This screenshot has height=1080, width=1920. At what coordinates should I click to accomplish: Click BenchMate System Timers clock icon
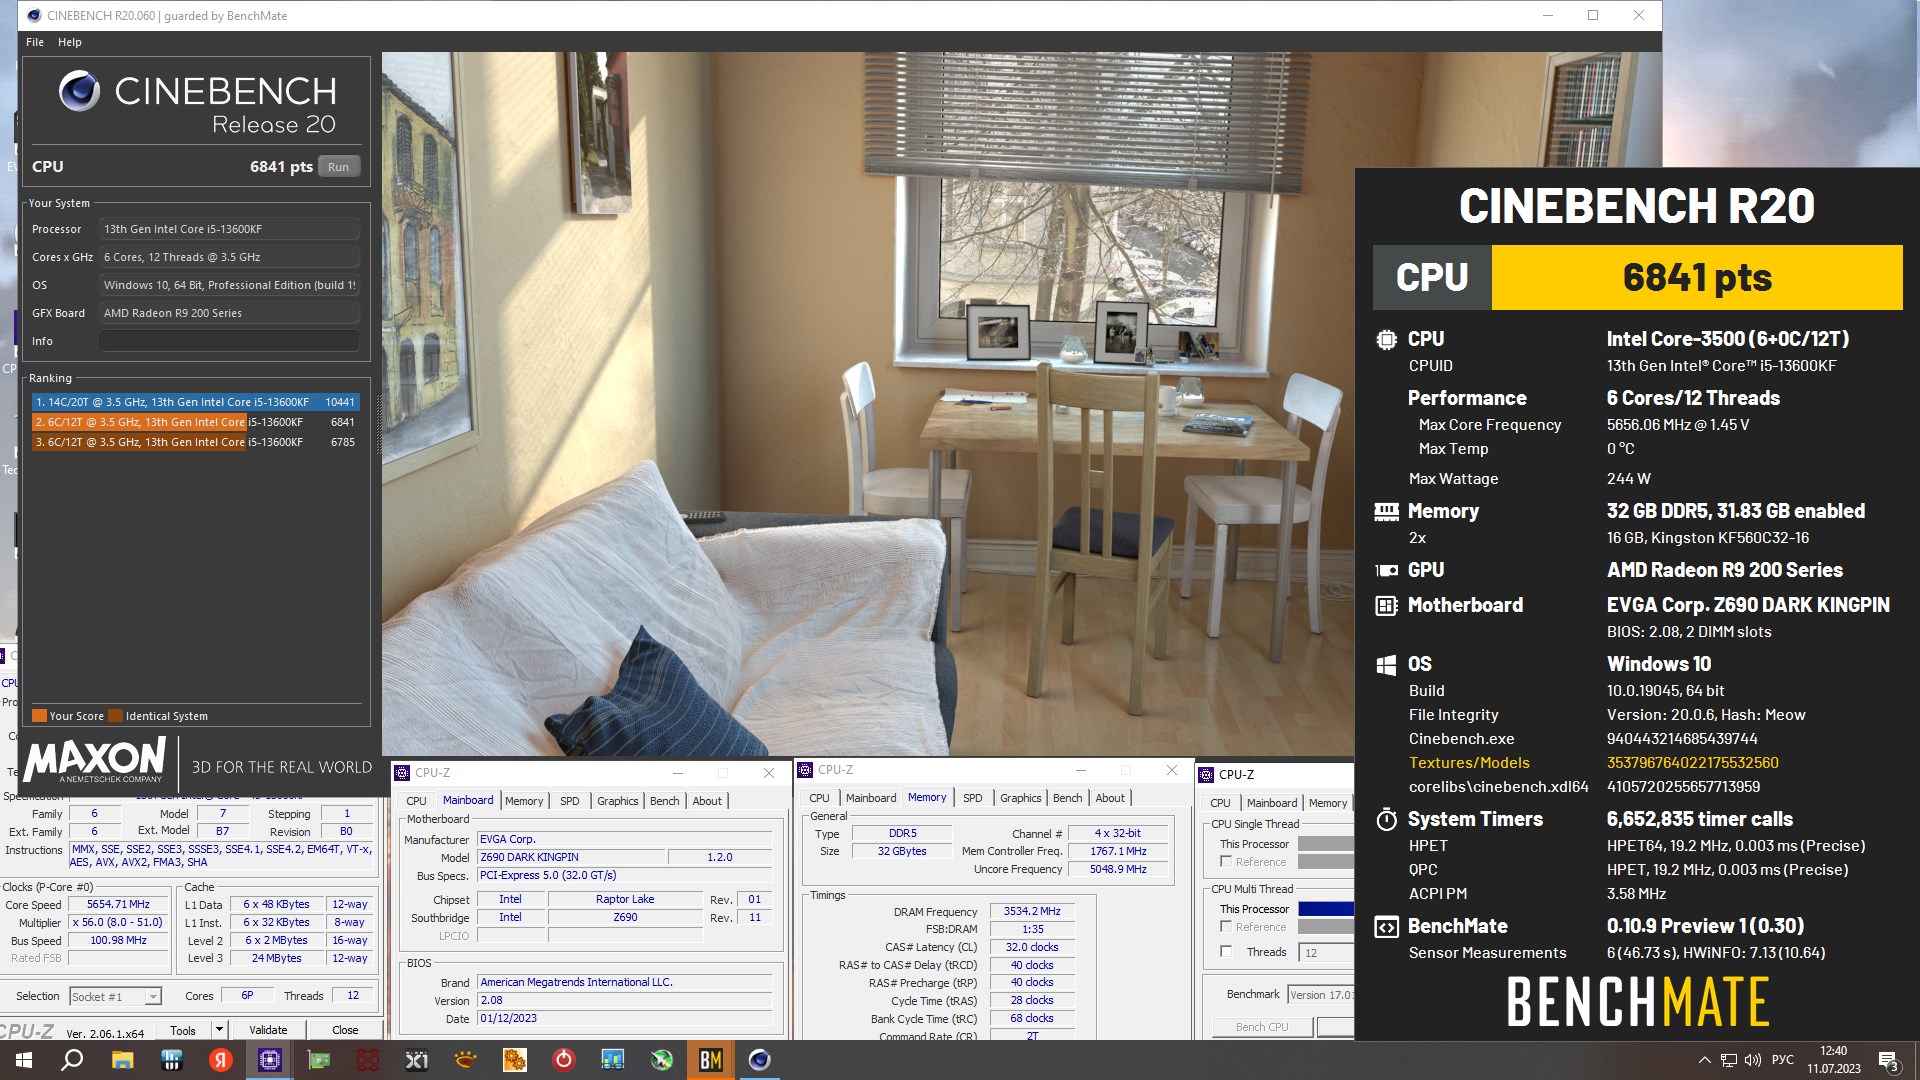(1386, 819)
